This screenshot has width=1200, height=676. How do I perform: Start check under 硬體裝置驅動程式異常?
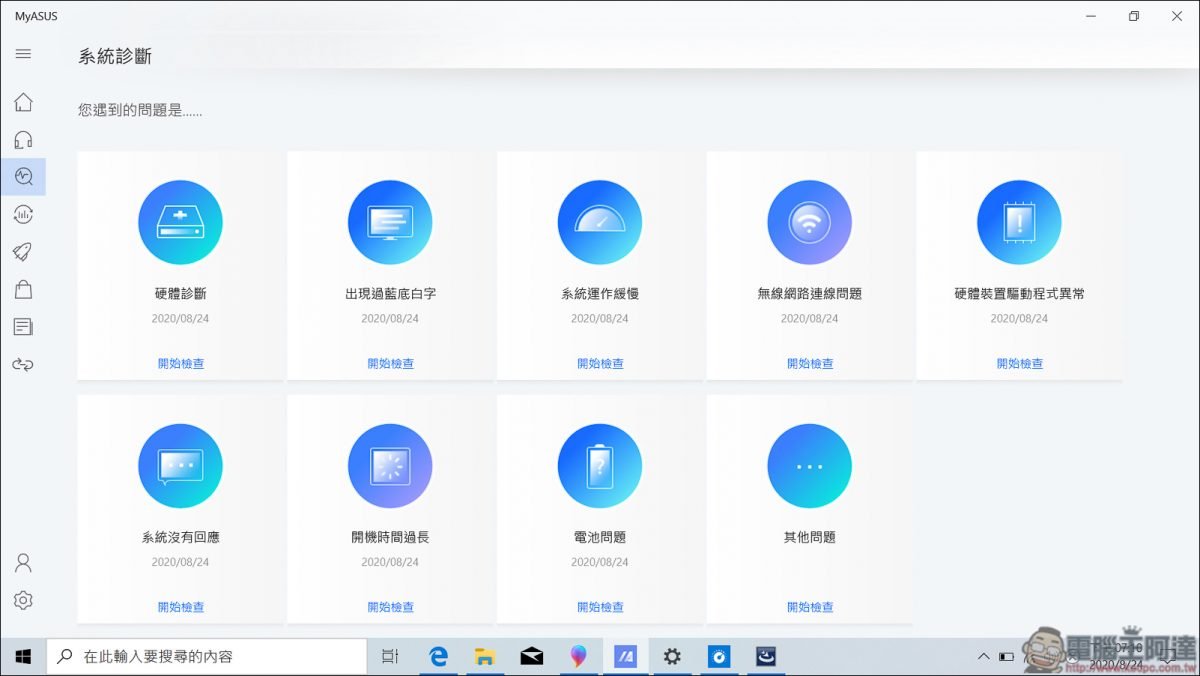click(1019, 364)
